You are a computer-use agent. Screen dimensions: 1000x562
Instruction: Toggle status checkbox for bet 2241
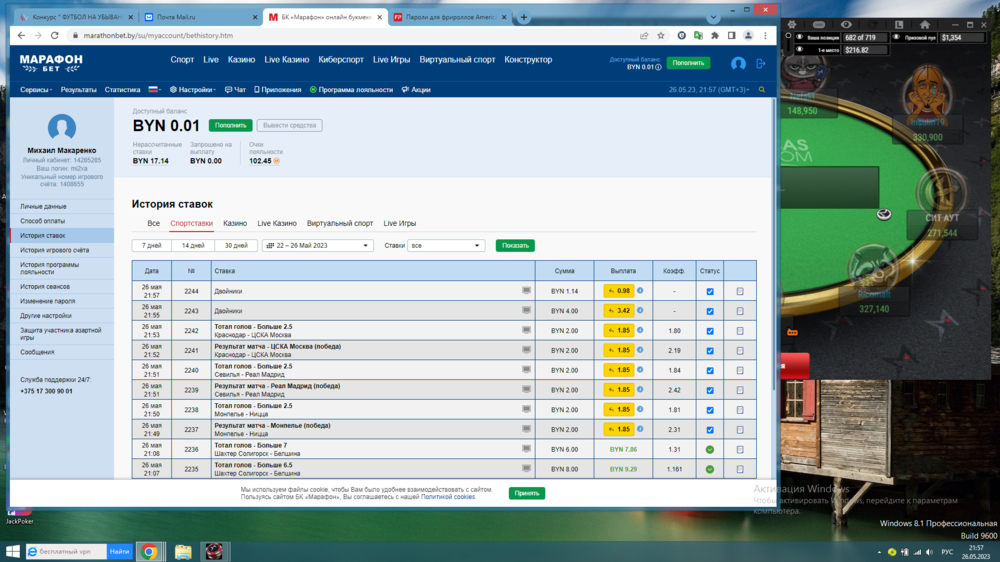click(x=710, y=351)
